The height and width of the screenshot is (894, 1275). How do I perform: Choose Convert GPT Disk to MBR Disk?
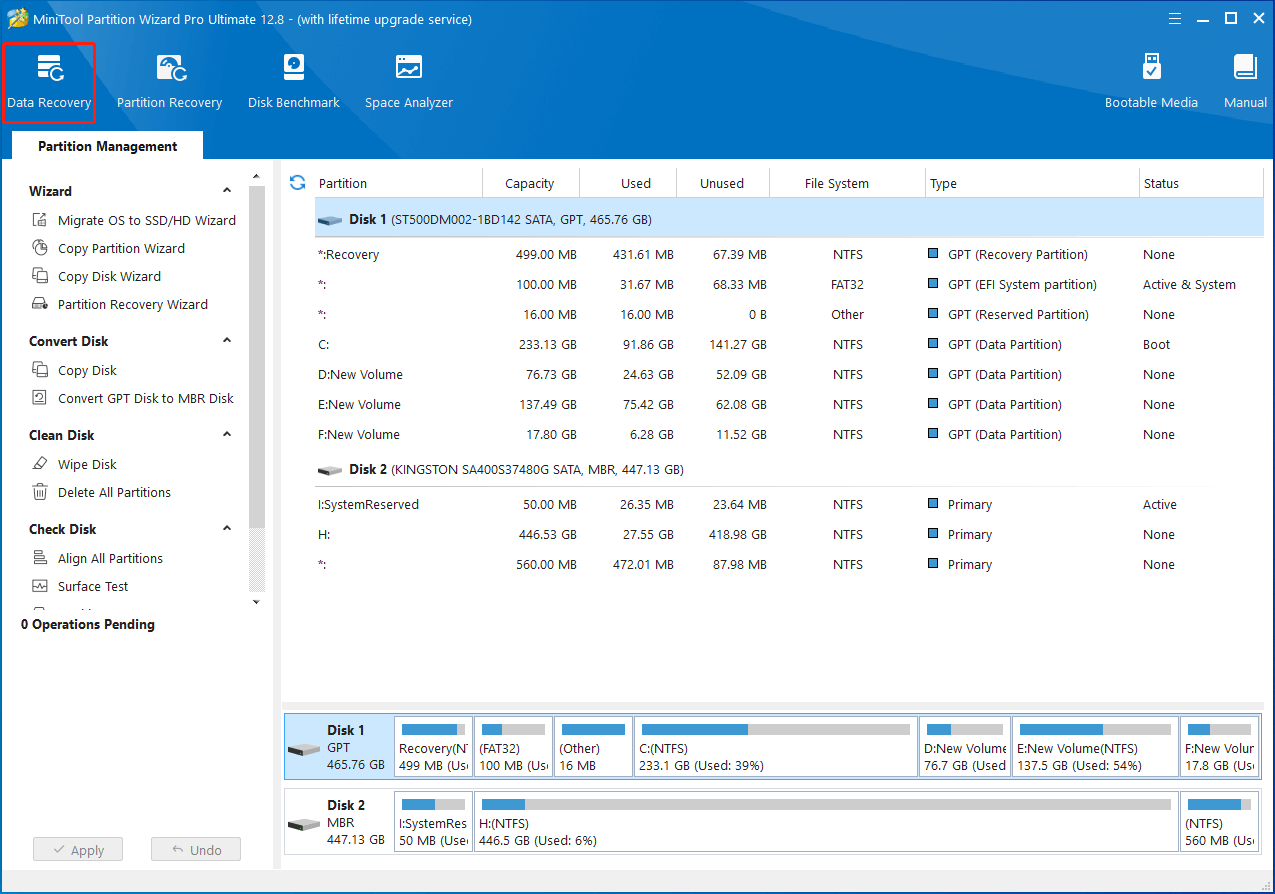[x=133, y=398]
